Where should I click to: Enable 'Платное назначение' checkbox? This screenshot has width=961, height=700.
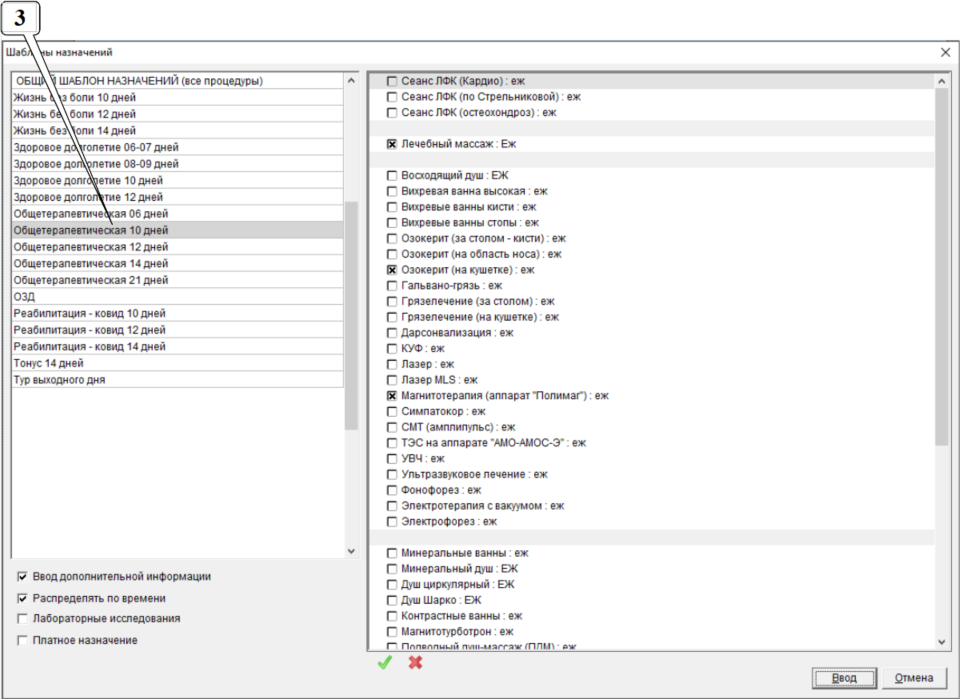pyautogui.click(x=23, y=640)
